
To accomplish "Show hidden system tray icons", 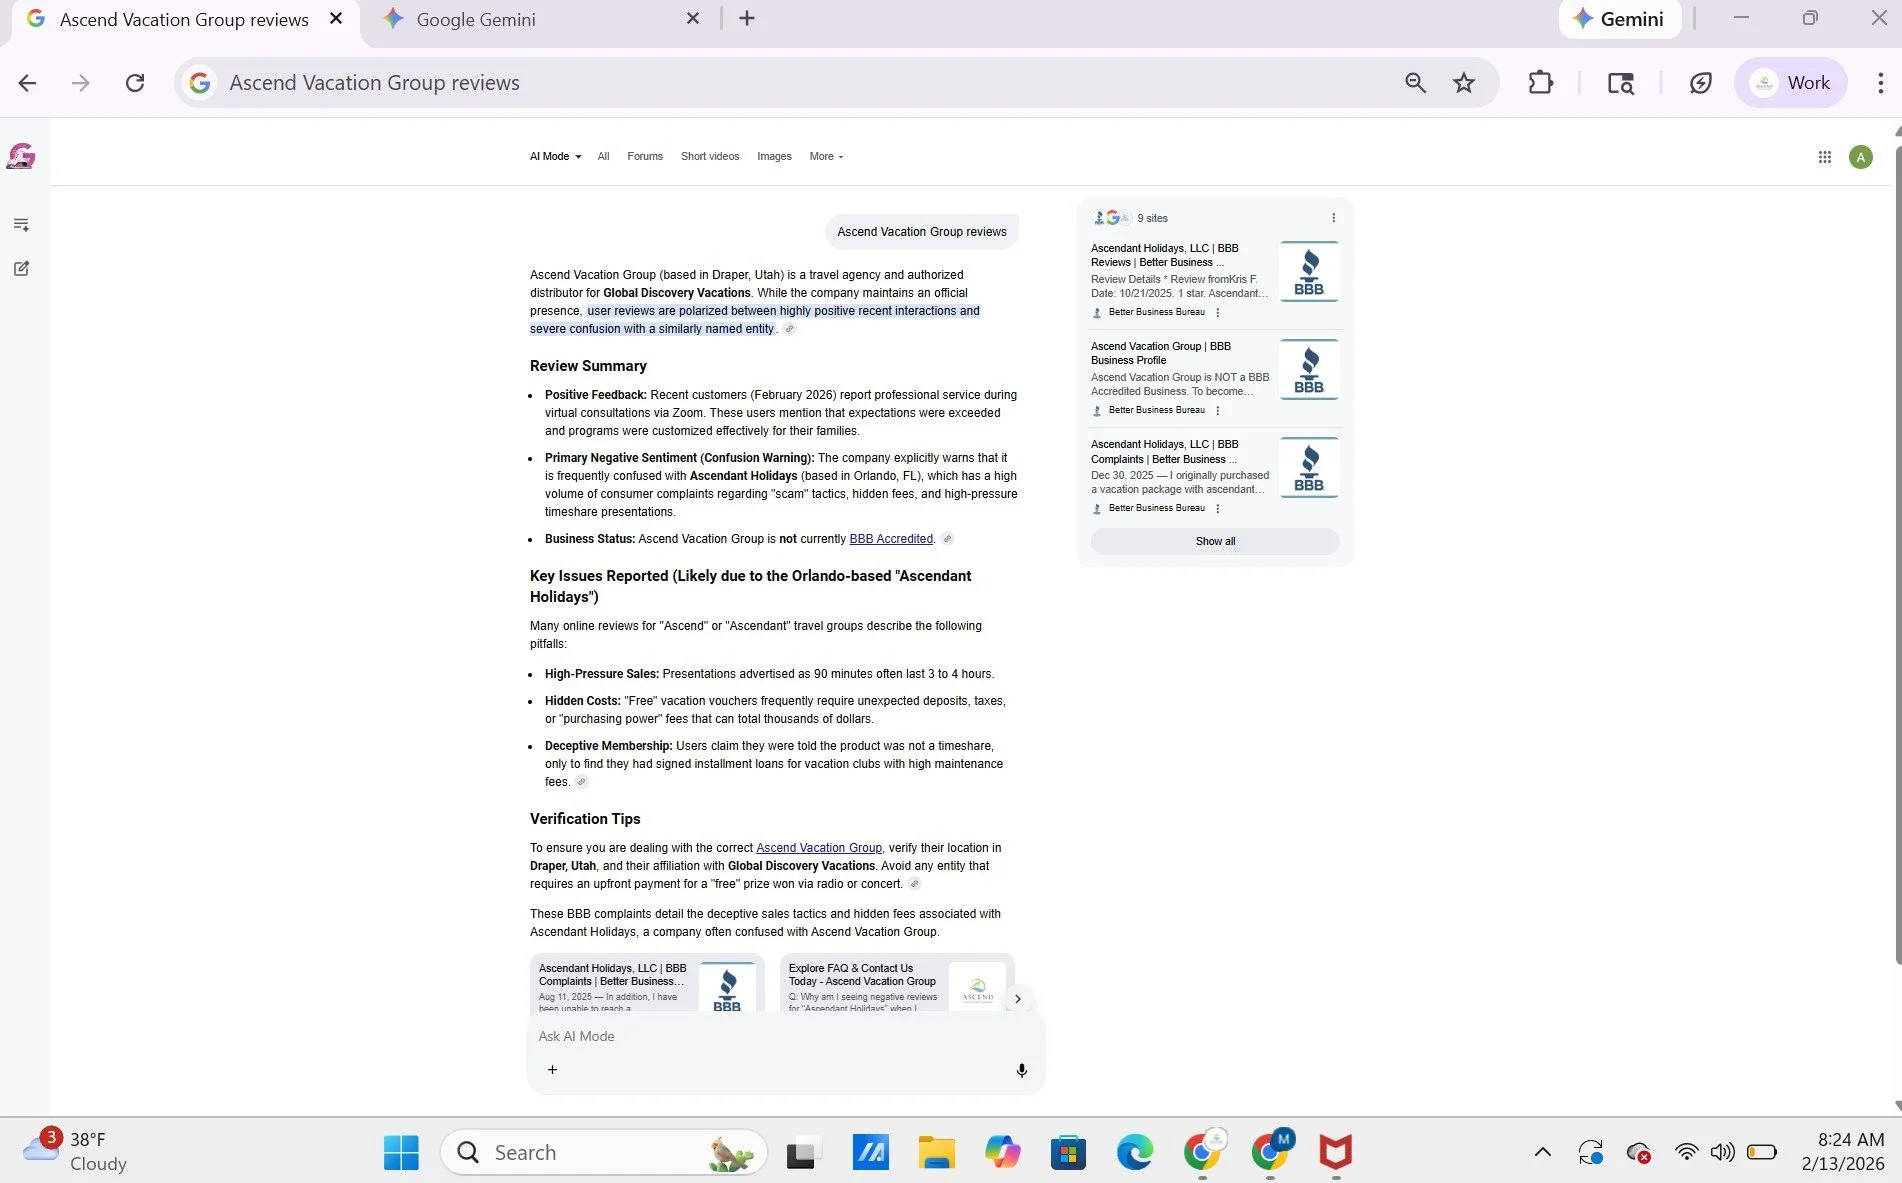I will point(1543,1152).
